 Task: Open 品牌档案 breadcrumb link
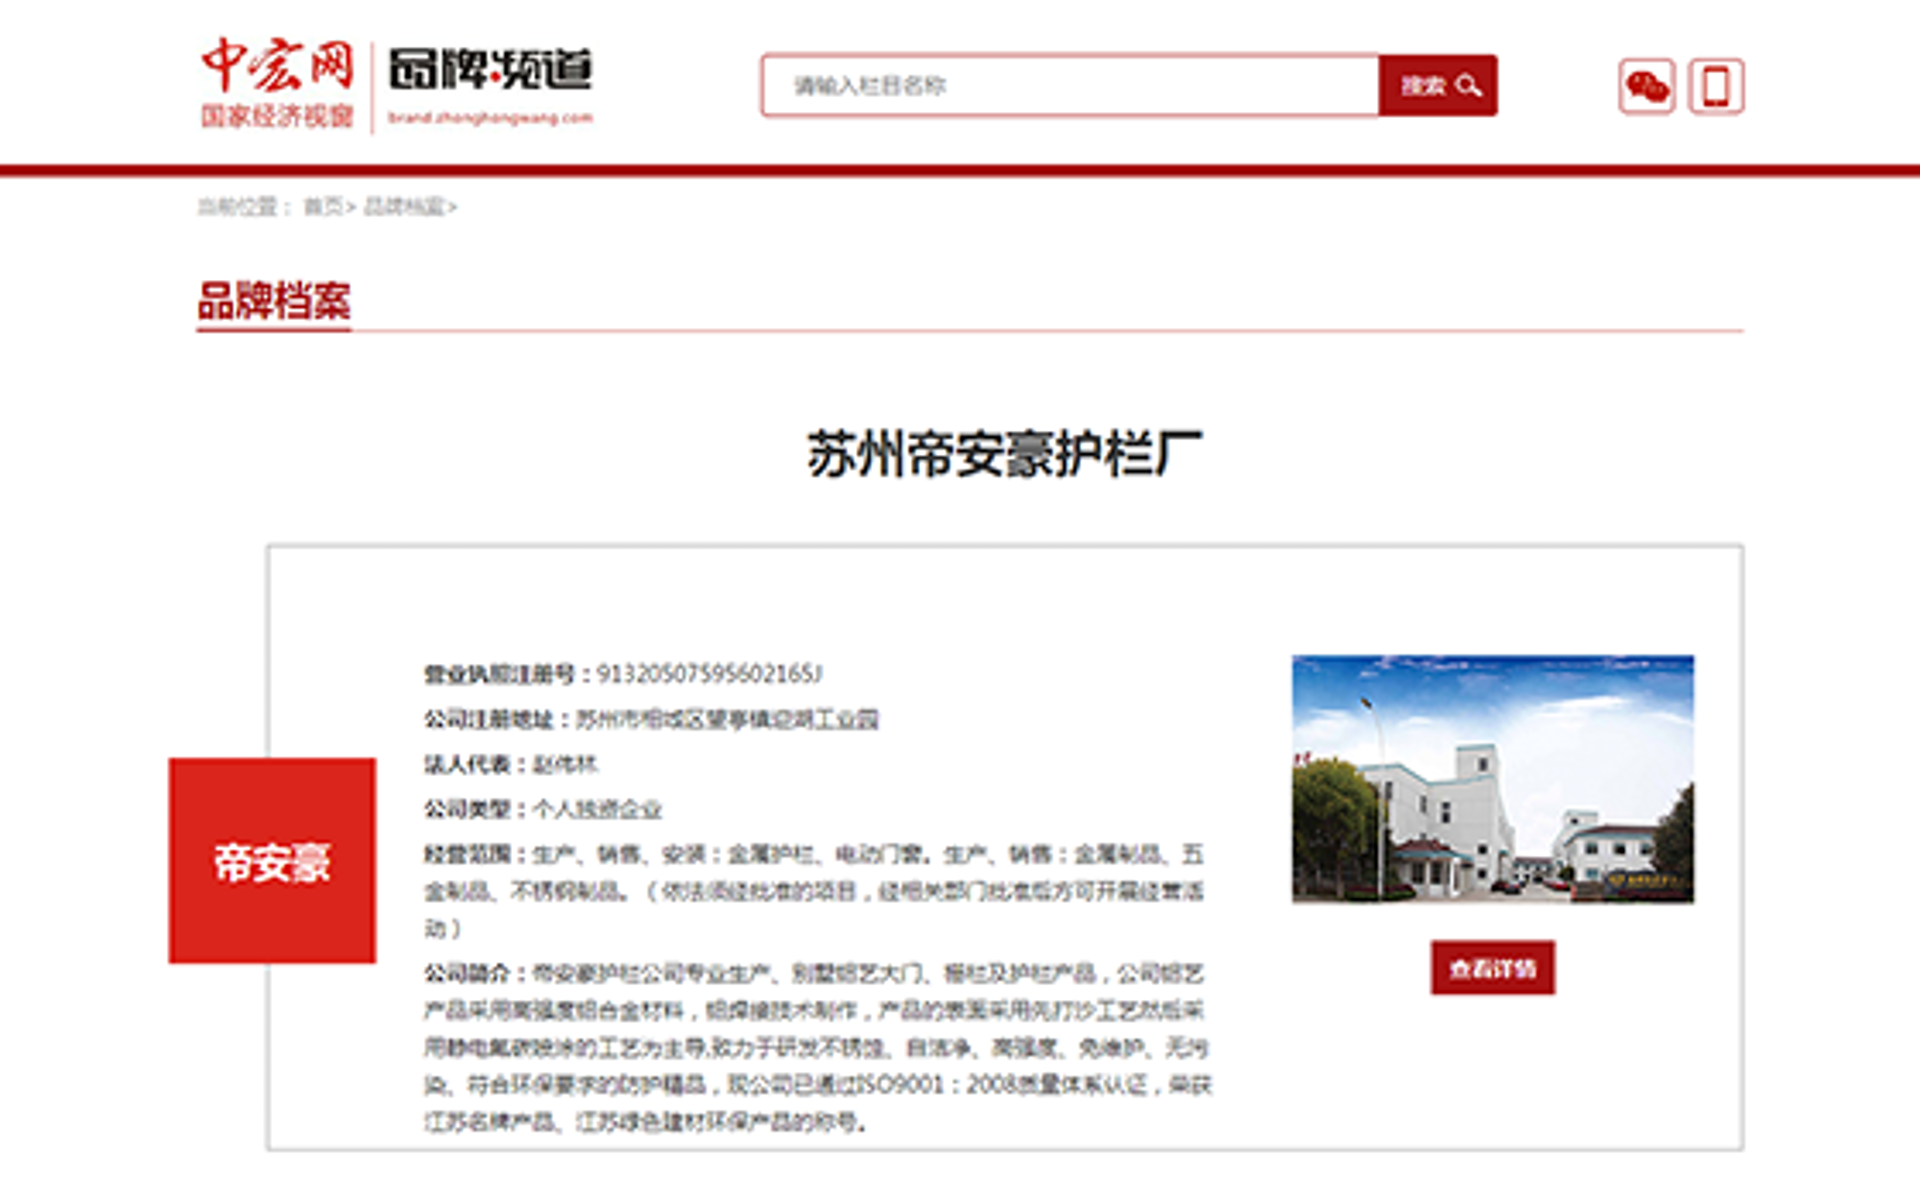tap(404, 206)
